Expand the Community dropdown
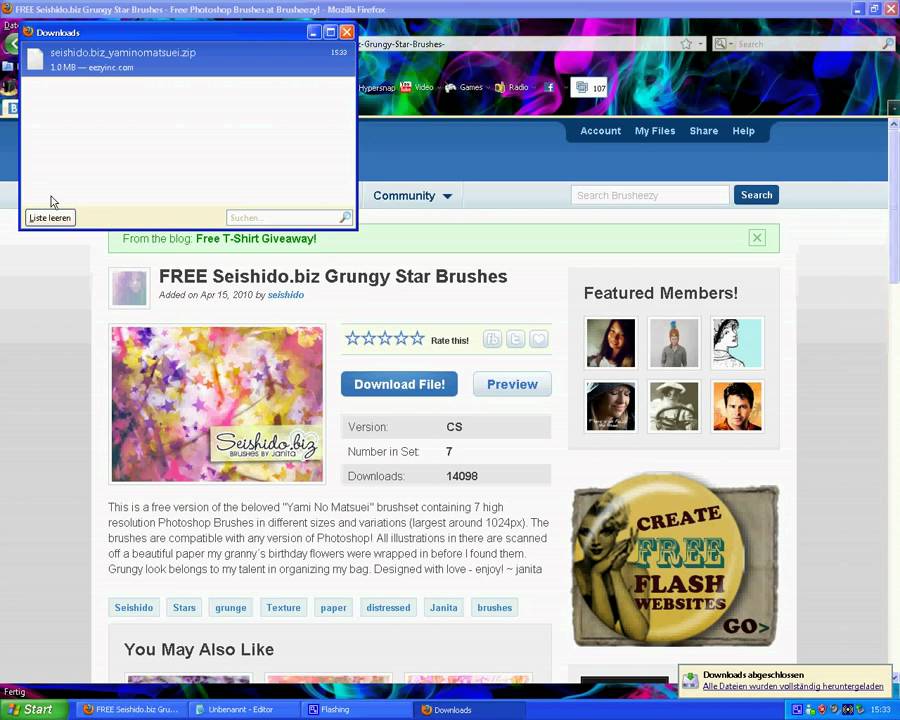The image size is (900, 720). (413, 196)
